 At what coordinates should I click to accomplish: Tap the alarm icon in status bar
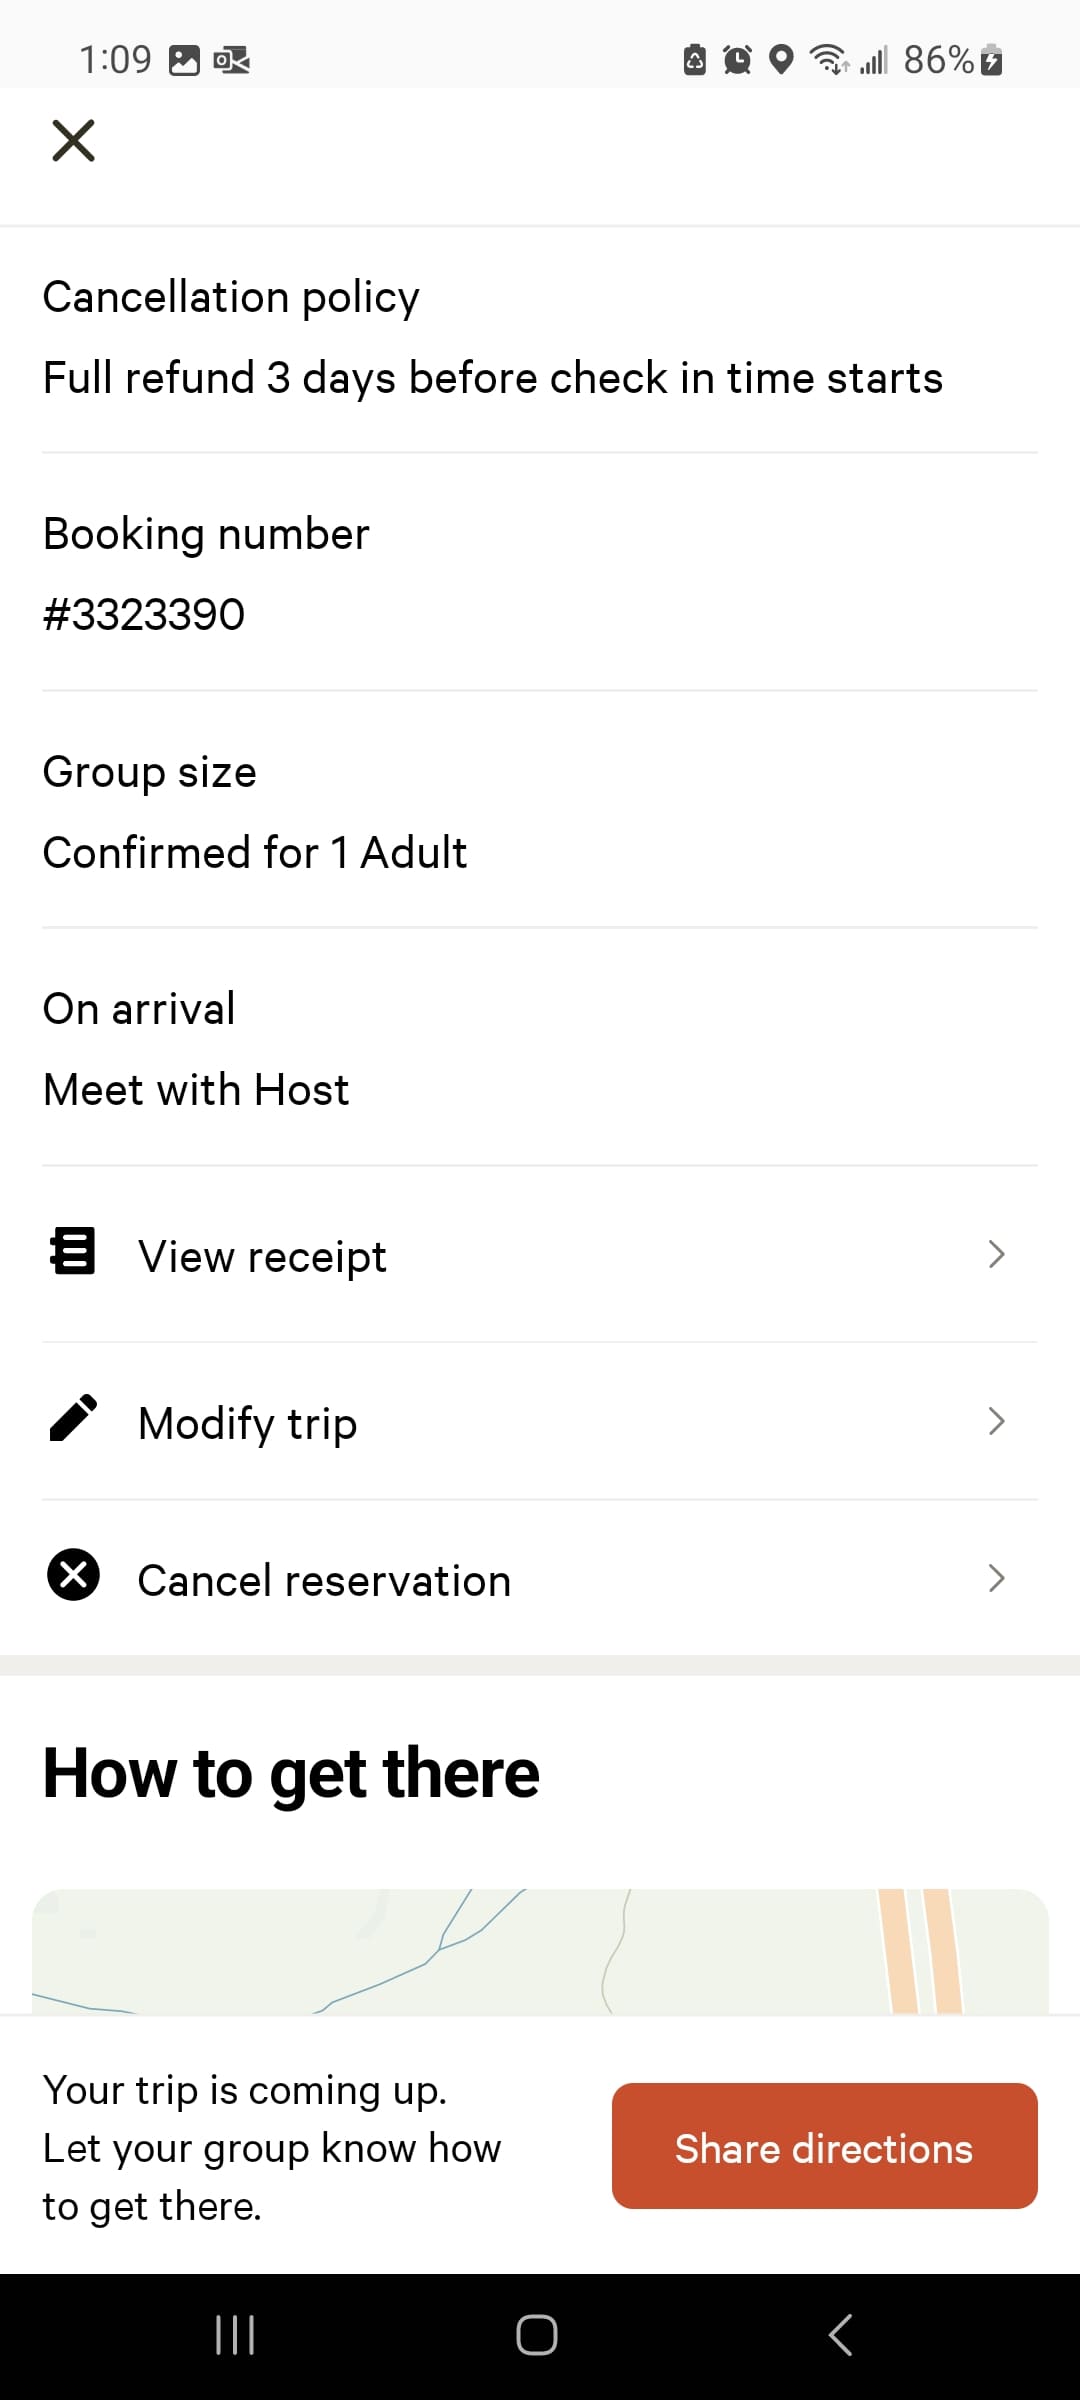tap(737, 60)
